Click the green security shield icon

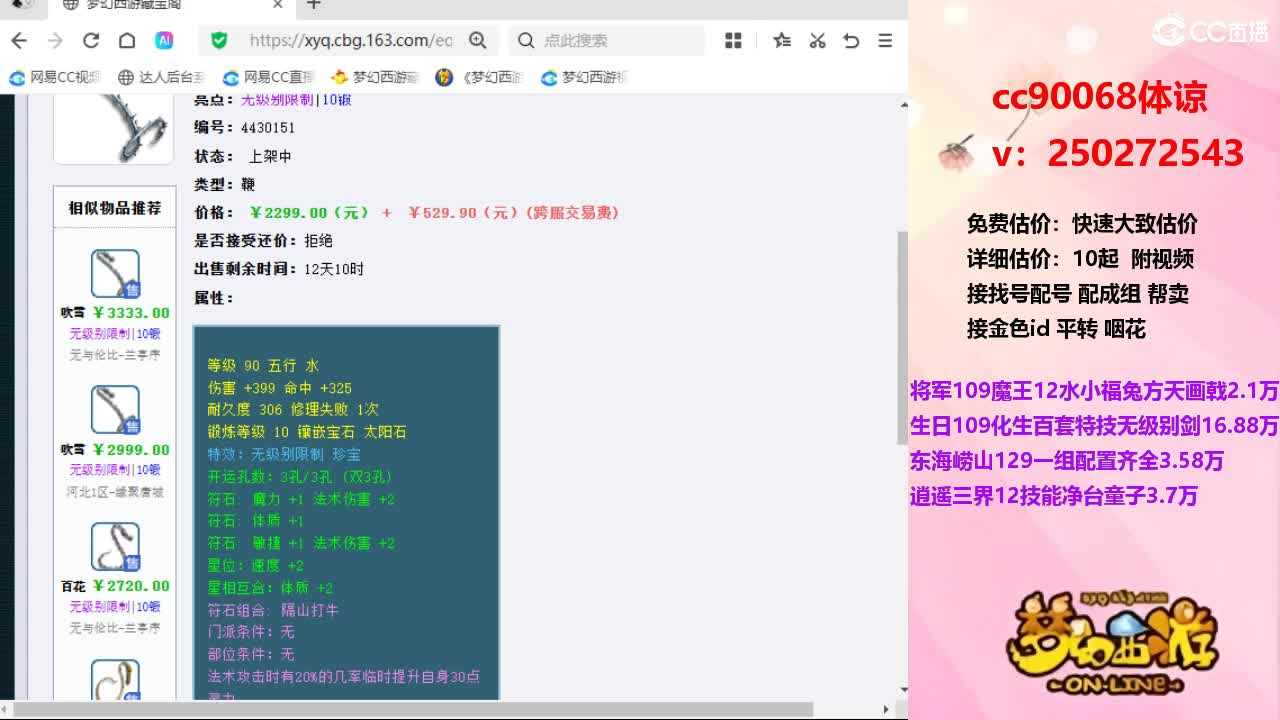tap(220, 40)
